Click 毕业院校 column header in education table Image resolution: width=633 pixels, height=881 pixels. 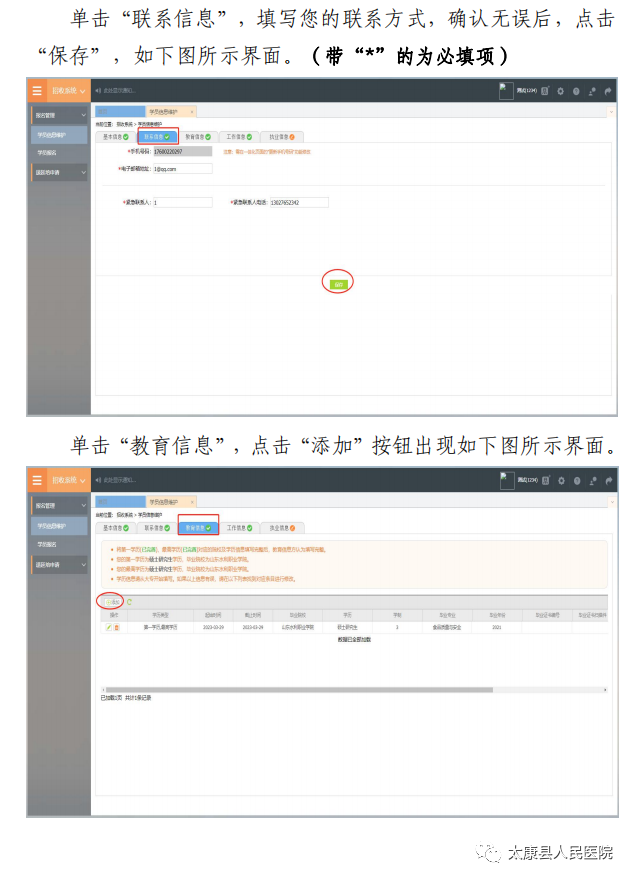click(x=298, y=615)
